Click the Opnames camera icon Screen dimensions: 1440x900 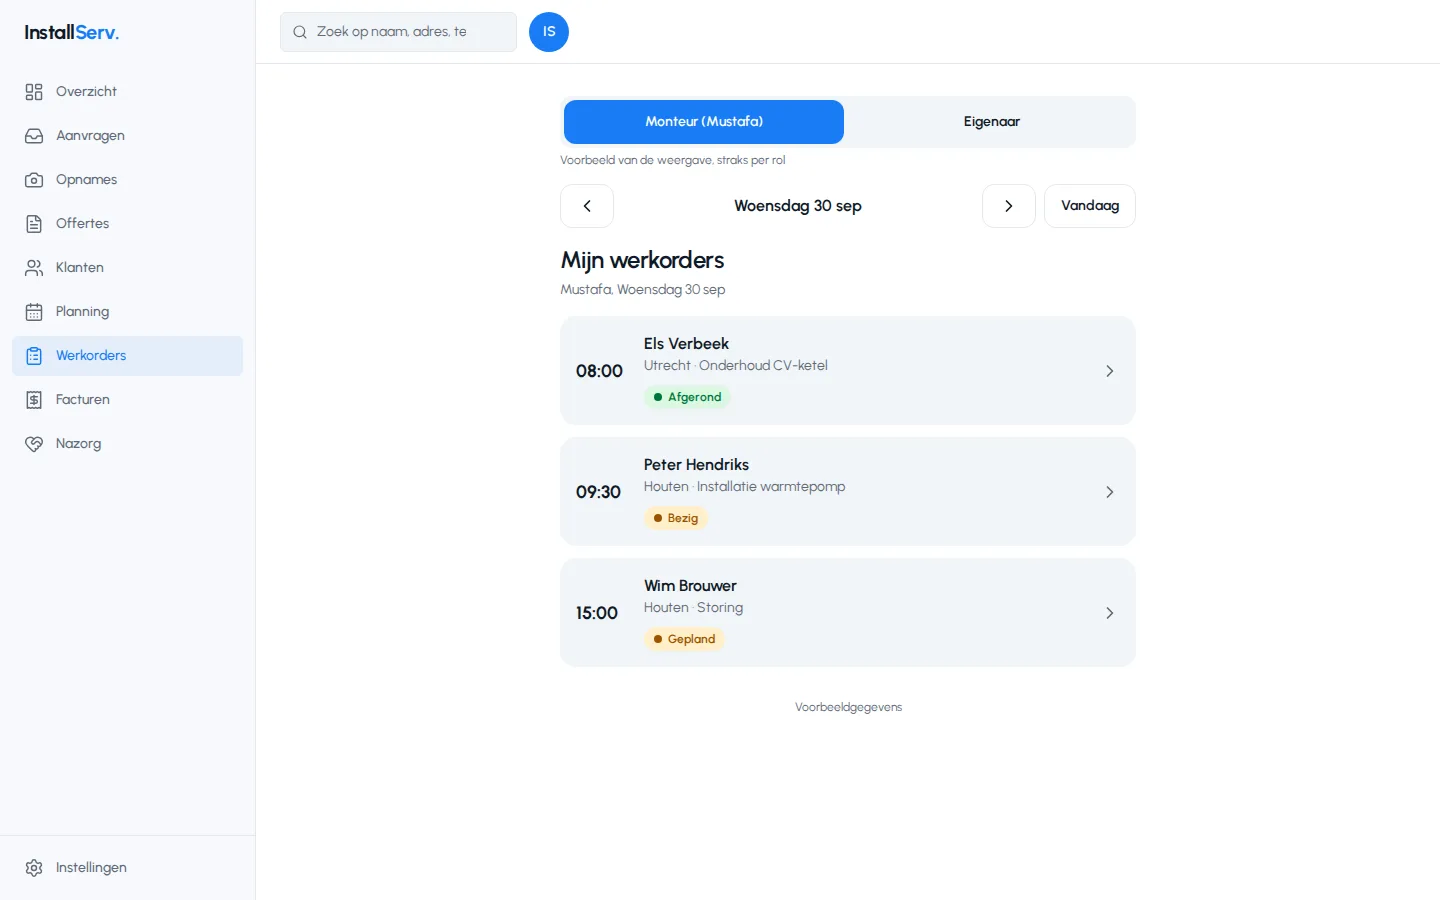[34, 180]
